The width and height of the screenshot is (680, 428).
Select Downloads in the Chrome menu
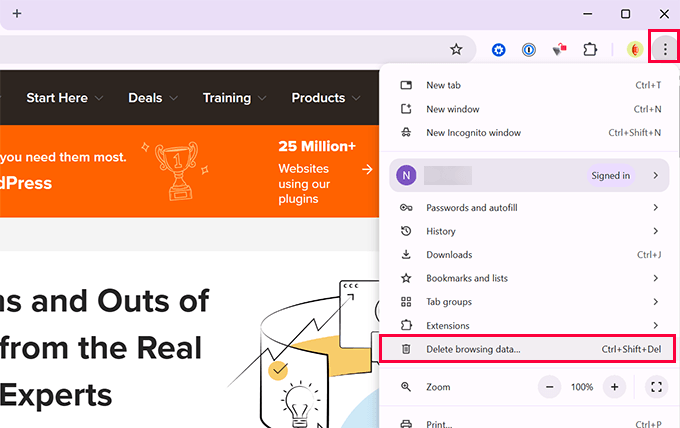pyautogui.click(x=449, y=255)
